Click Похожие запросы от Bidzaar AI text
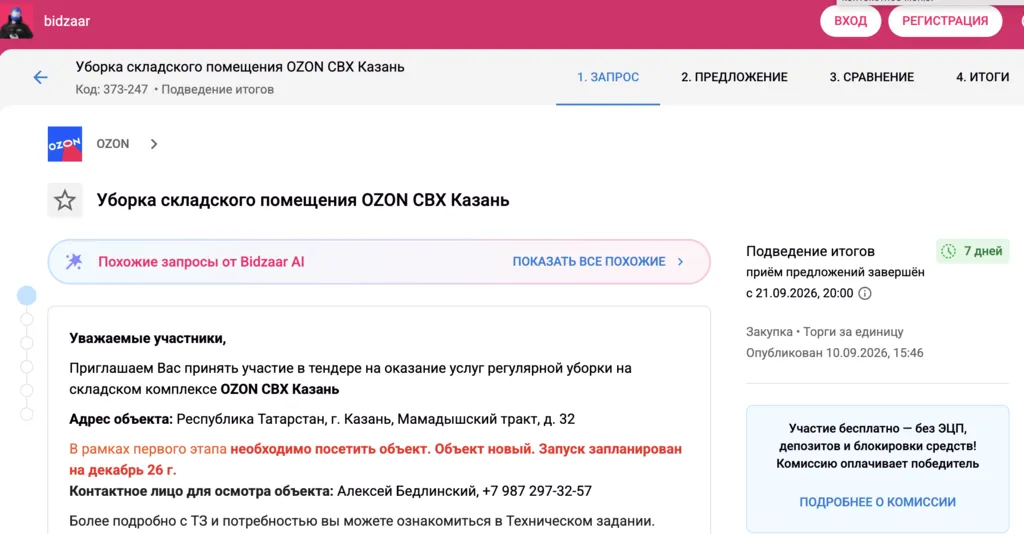This screenshot has height=534, width=1024. tap(201, 262)
